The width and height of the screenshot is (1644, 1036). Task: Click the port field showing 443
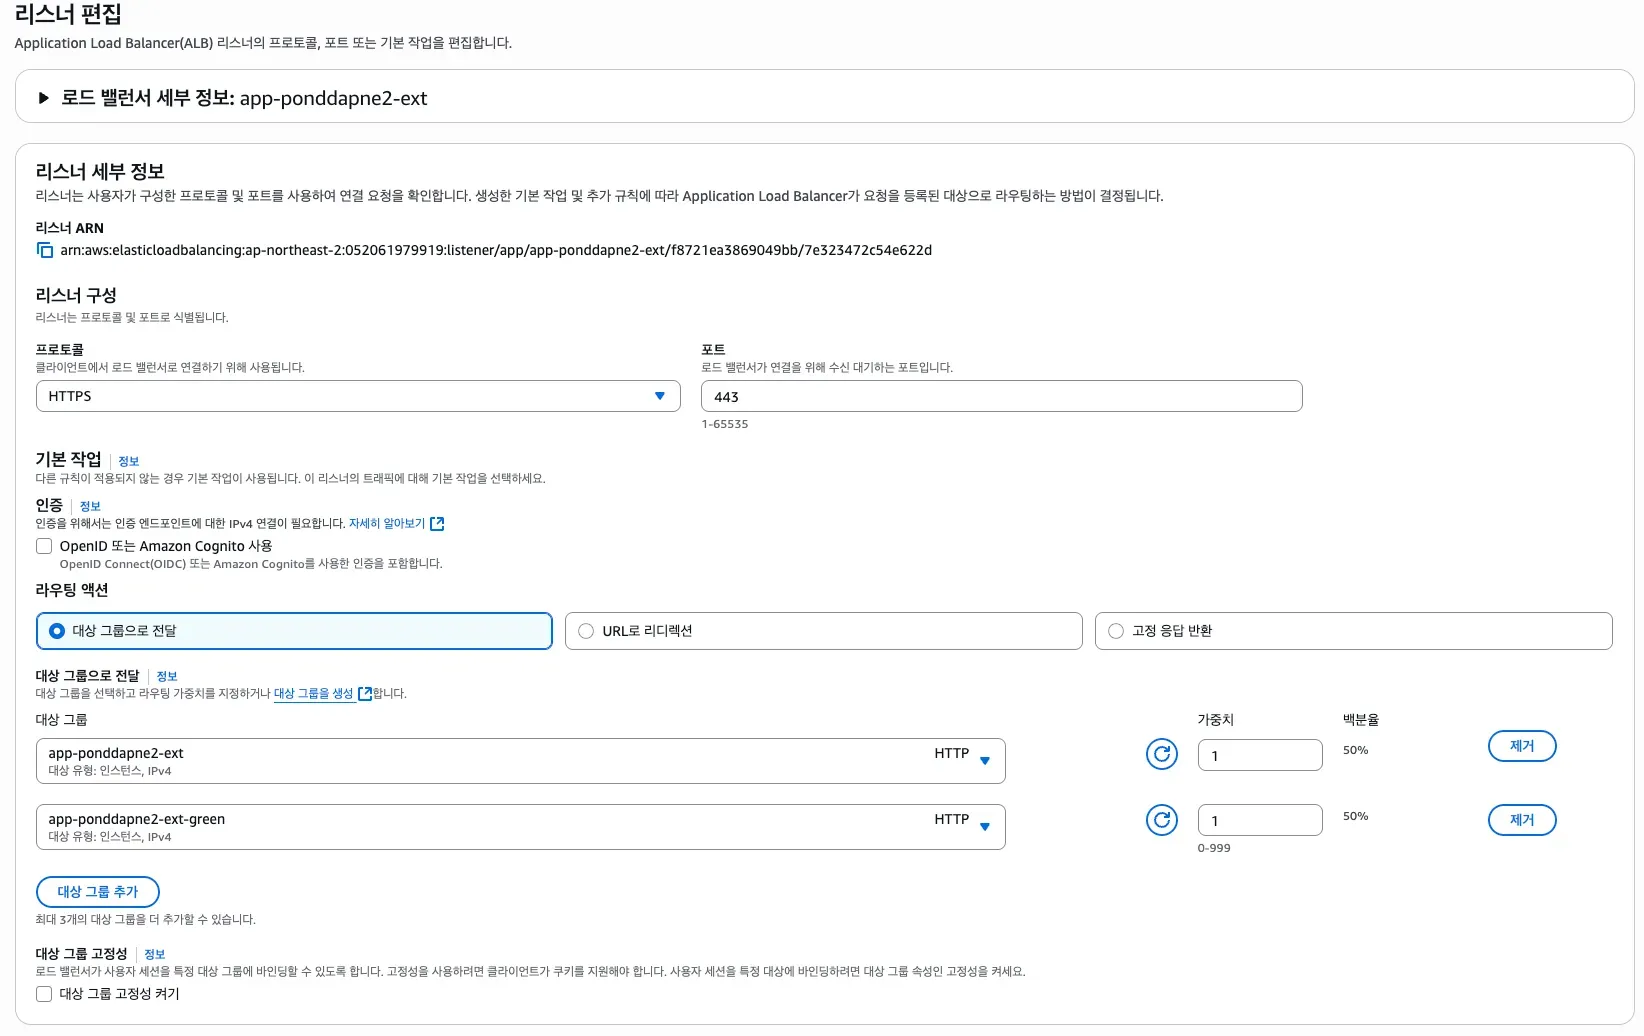click(x=1001, y=396)
